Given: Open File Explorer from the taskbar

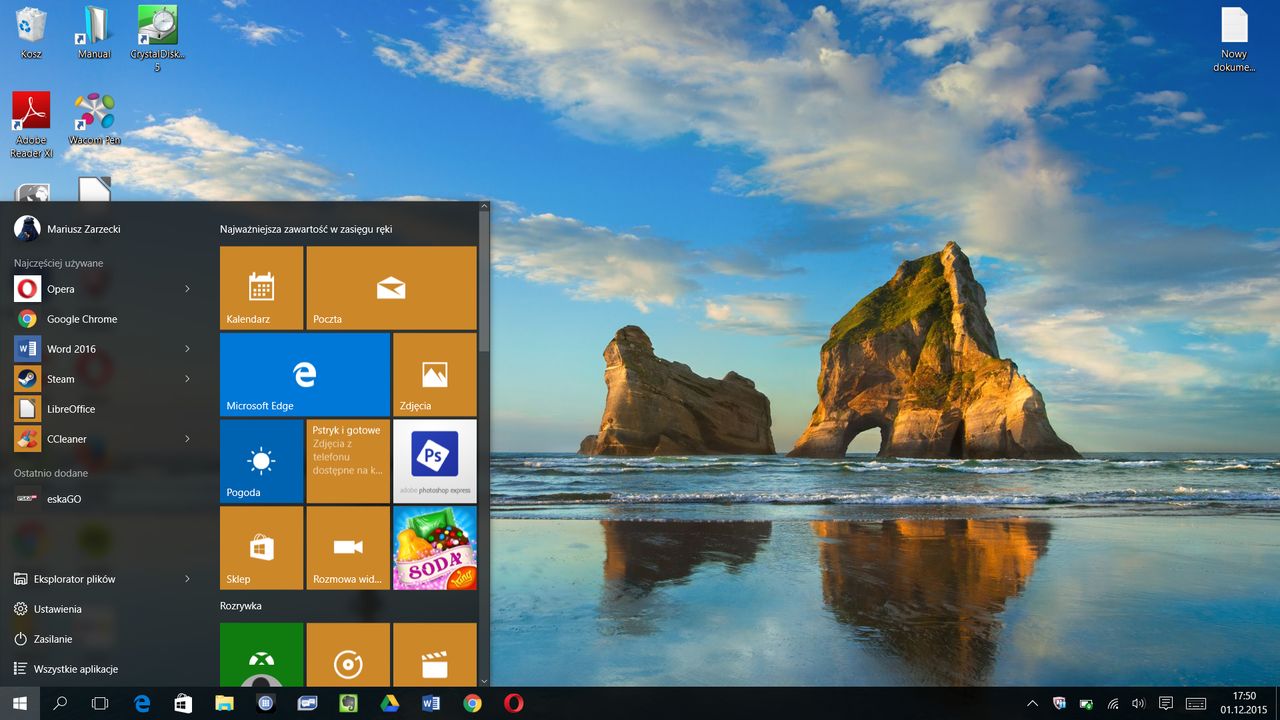Looking at the screenshot, I should 224,703.
